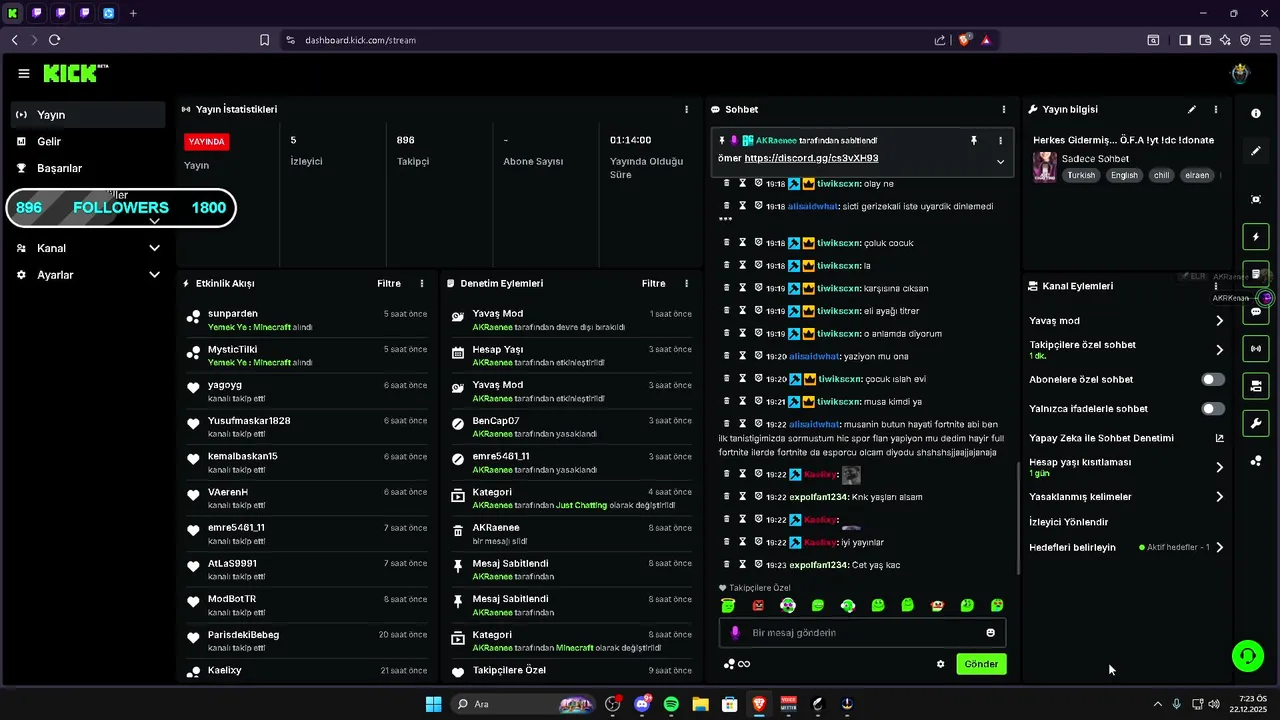Screen dimensions: 1280x720
Task: Open Yapay Zeka ile Sohbet Denetimi external link
Action: pyautogui.click(x=1219, y=438)
